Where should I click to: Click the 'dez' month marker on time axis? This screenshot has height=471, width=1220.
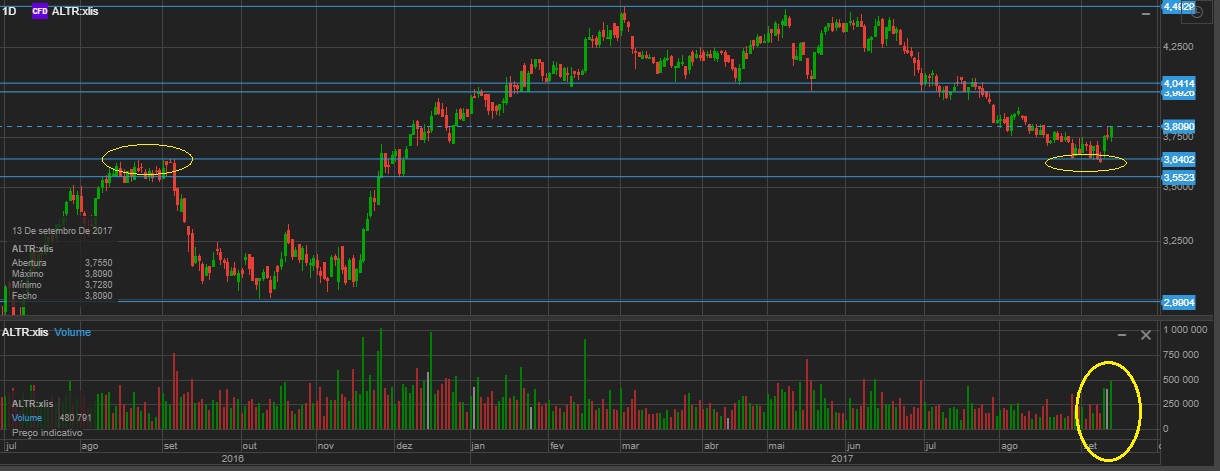404,447
